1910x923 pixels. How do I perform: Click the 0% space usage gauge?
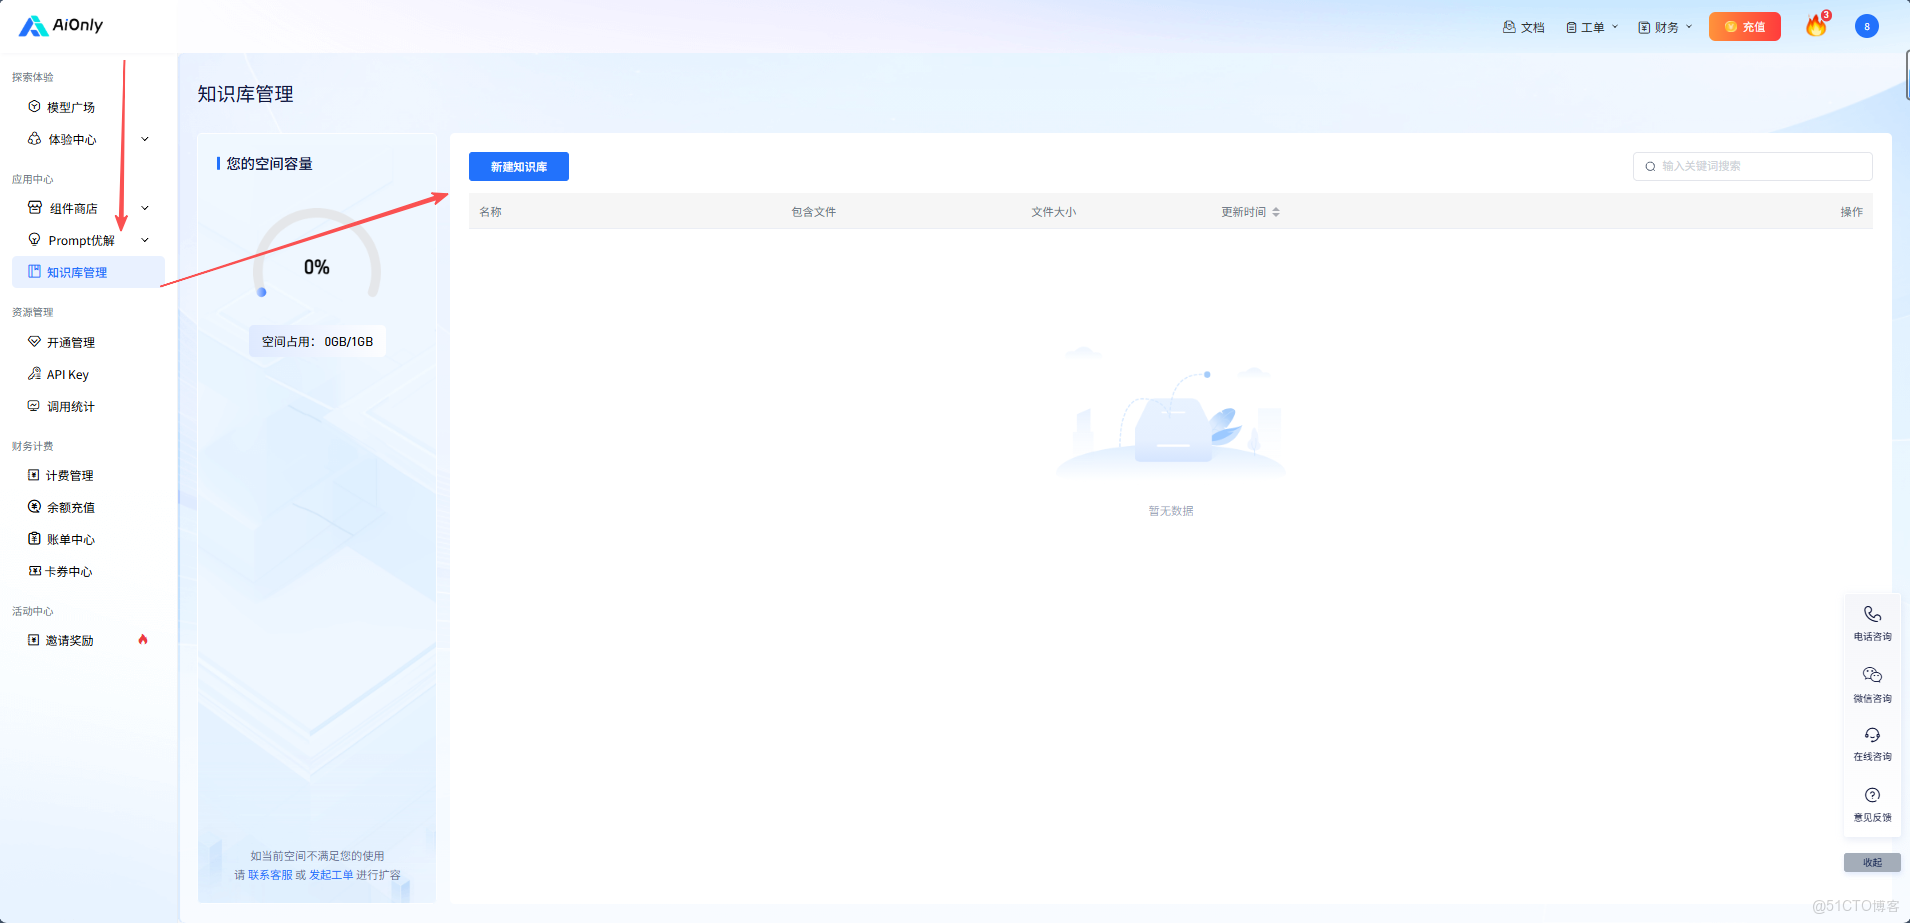pyautogui.click(x=317, y=255)
